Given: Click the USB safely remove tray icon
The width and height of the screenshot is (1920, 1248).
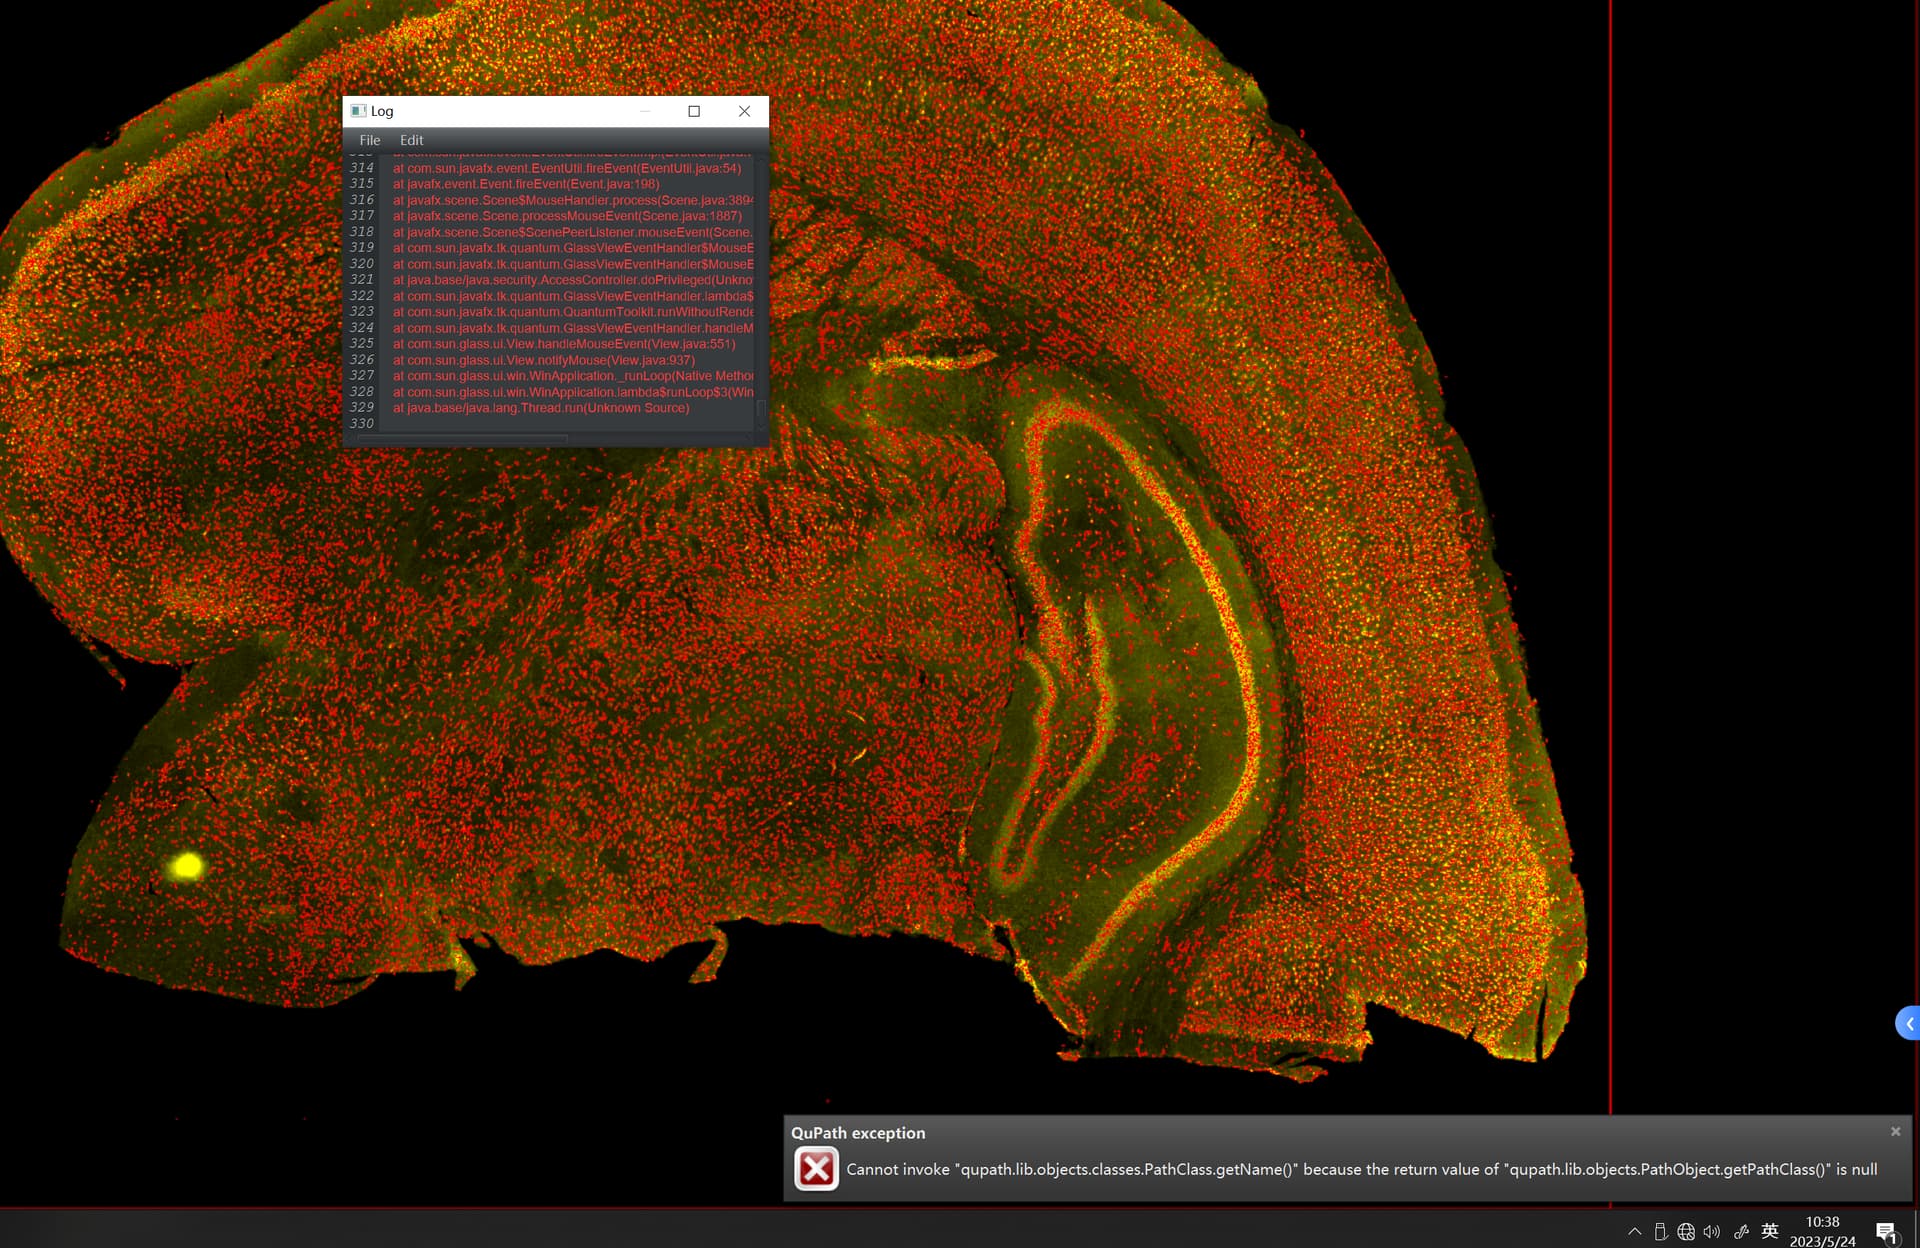Looking at the screenshot, I should tap(1660, 1231).
